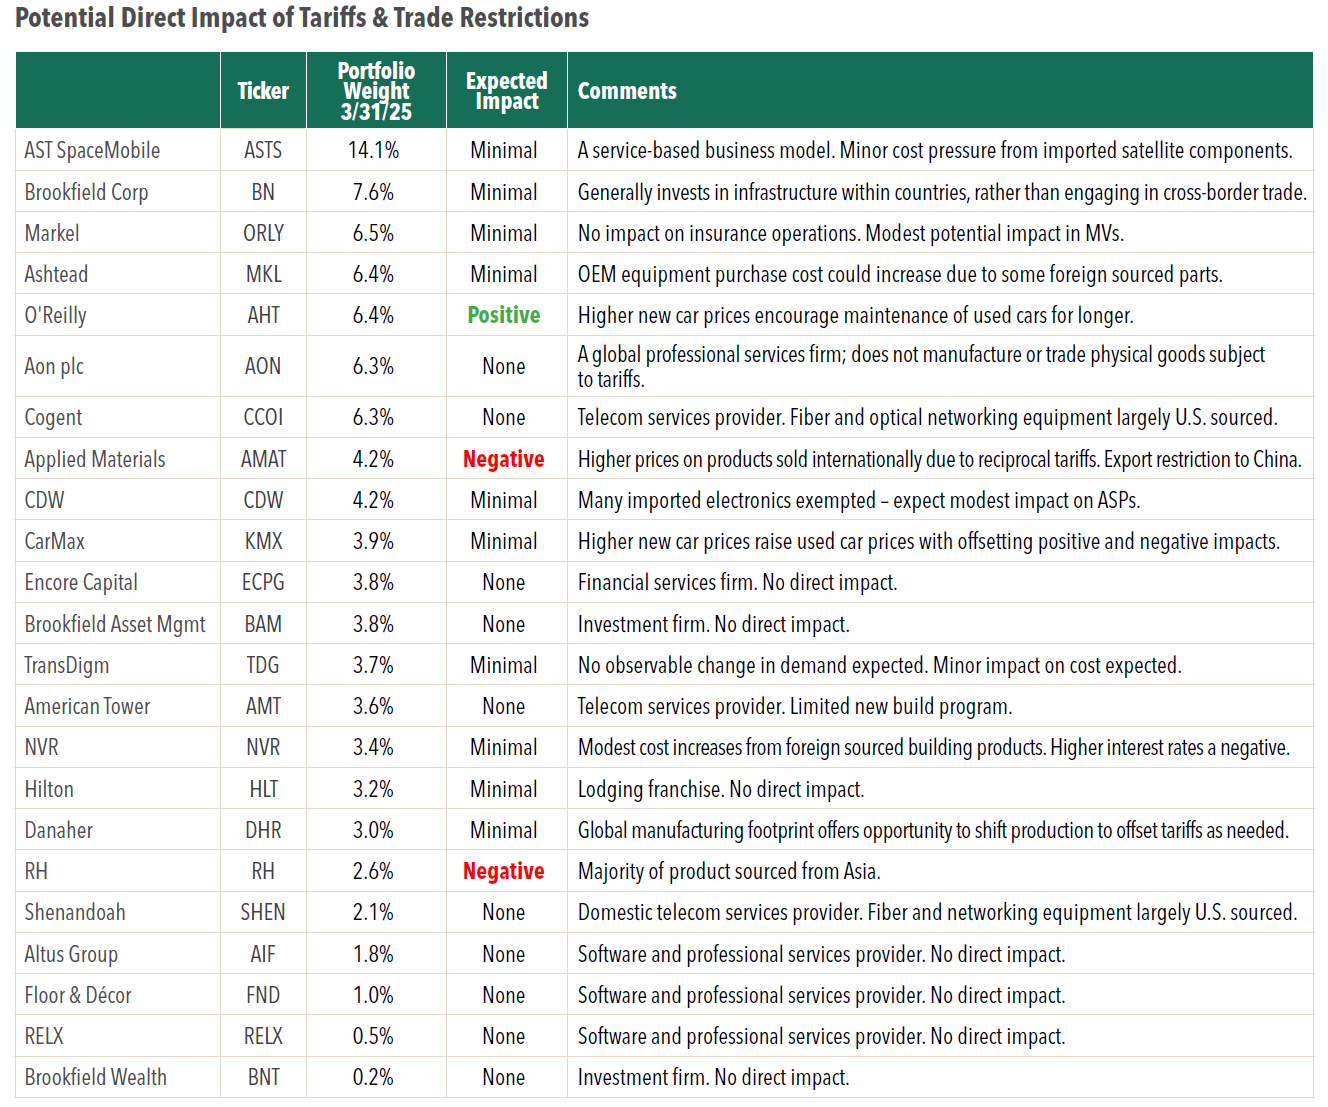The image size is (1328, 1107).
Task: Select the BNT ticker cell
Action: click(x=264, y=1077)
